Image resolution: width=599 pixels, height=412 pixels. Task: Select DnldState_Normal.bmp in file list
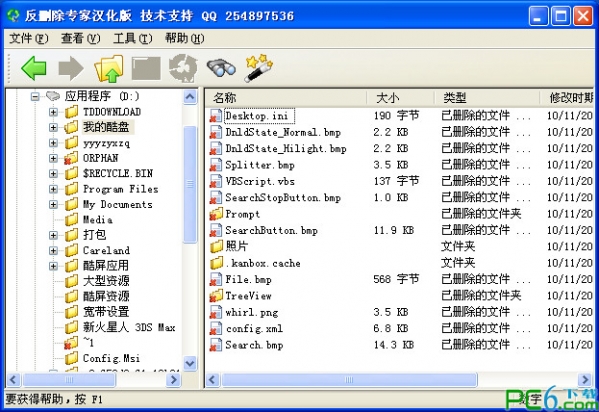click(x=283, y=132)
